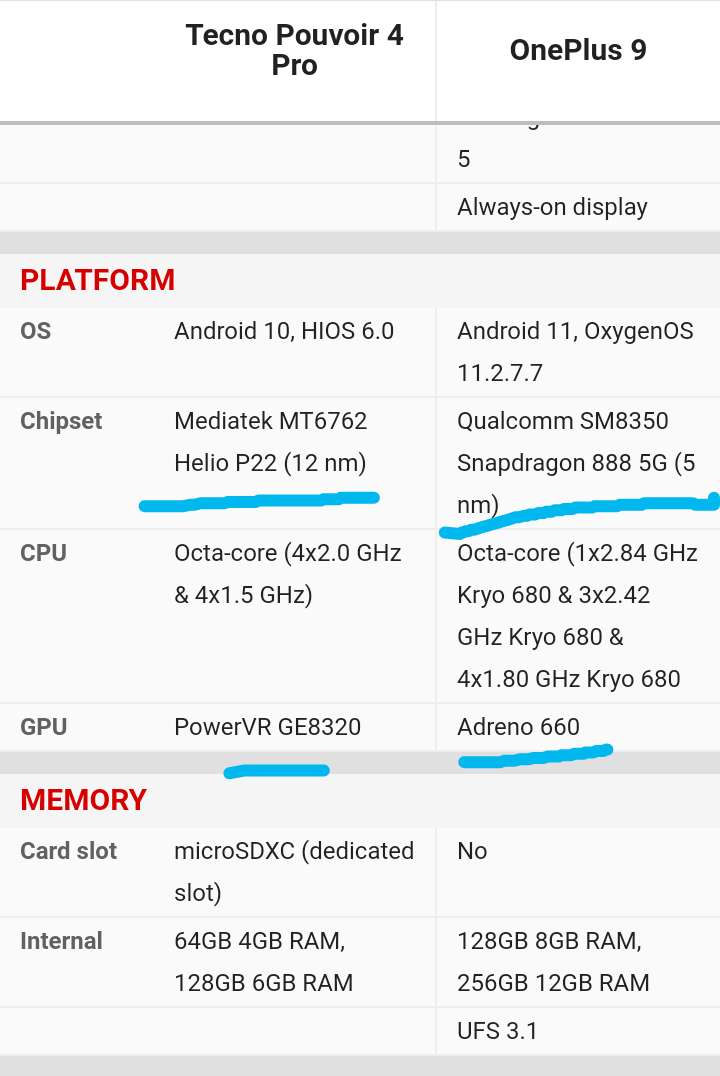
Task: Click the UFS 3.1 storage entry
Action: (497, 1031)
